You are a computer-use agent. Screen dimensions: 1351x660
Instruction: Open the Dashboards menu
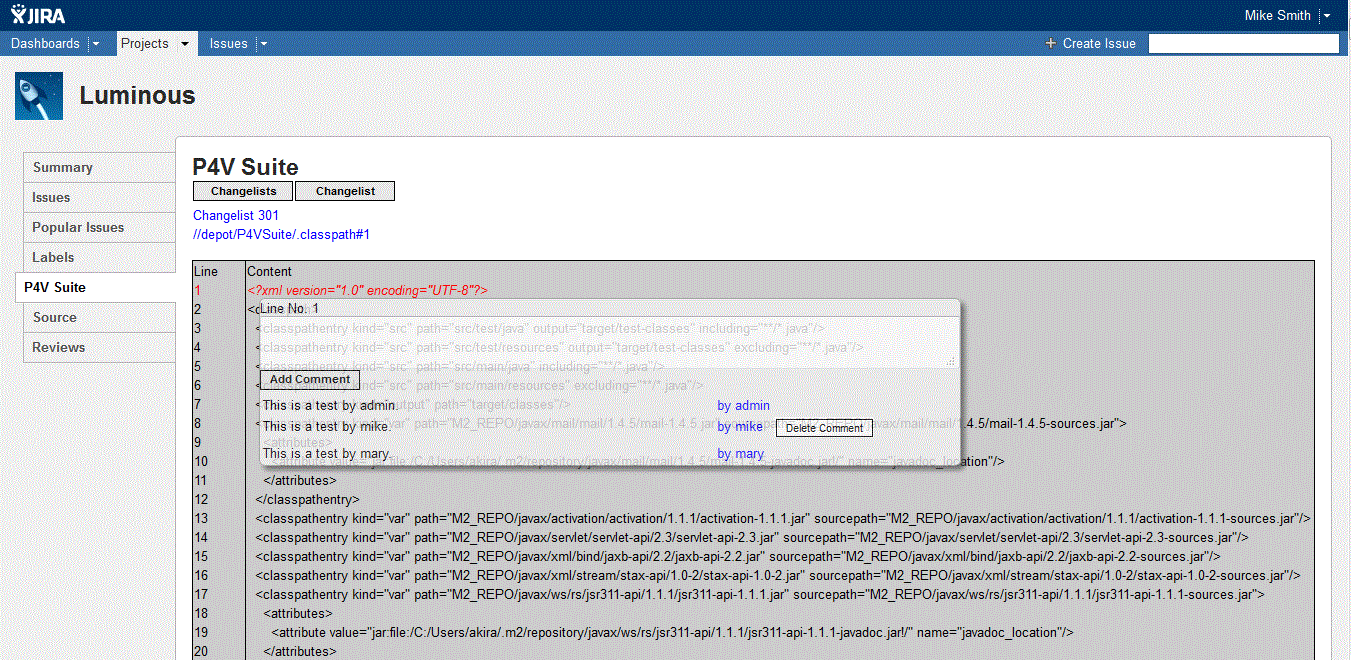[45, 44]
